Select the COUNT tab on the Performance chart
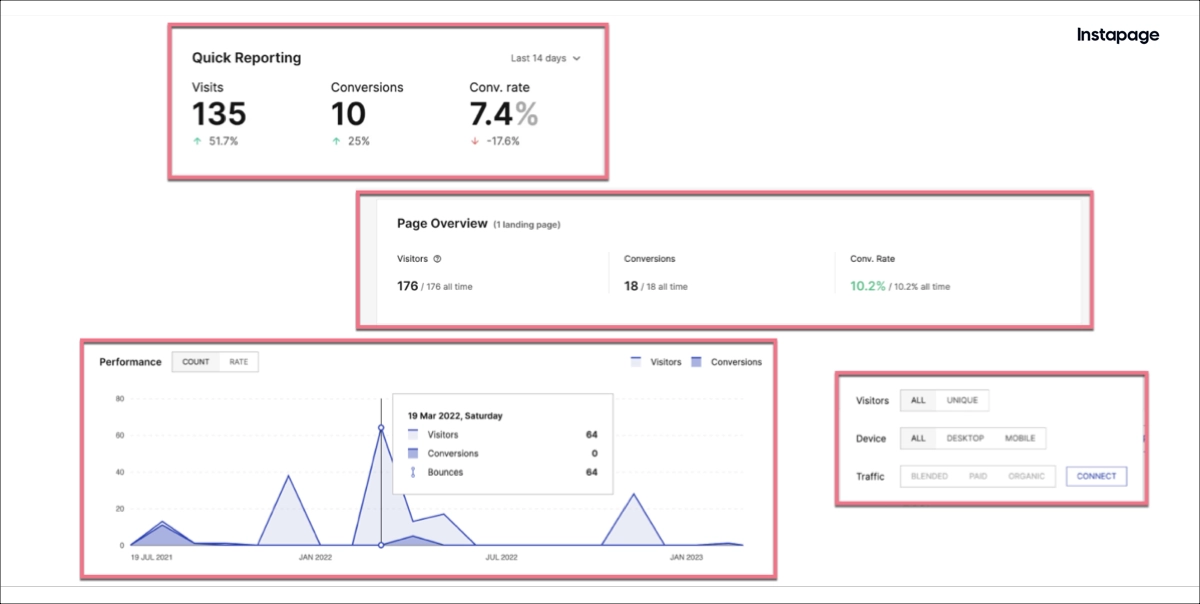The width and height of the screenshot is (1200, 604). click(x=196, y=362)
